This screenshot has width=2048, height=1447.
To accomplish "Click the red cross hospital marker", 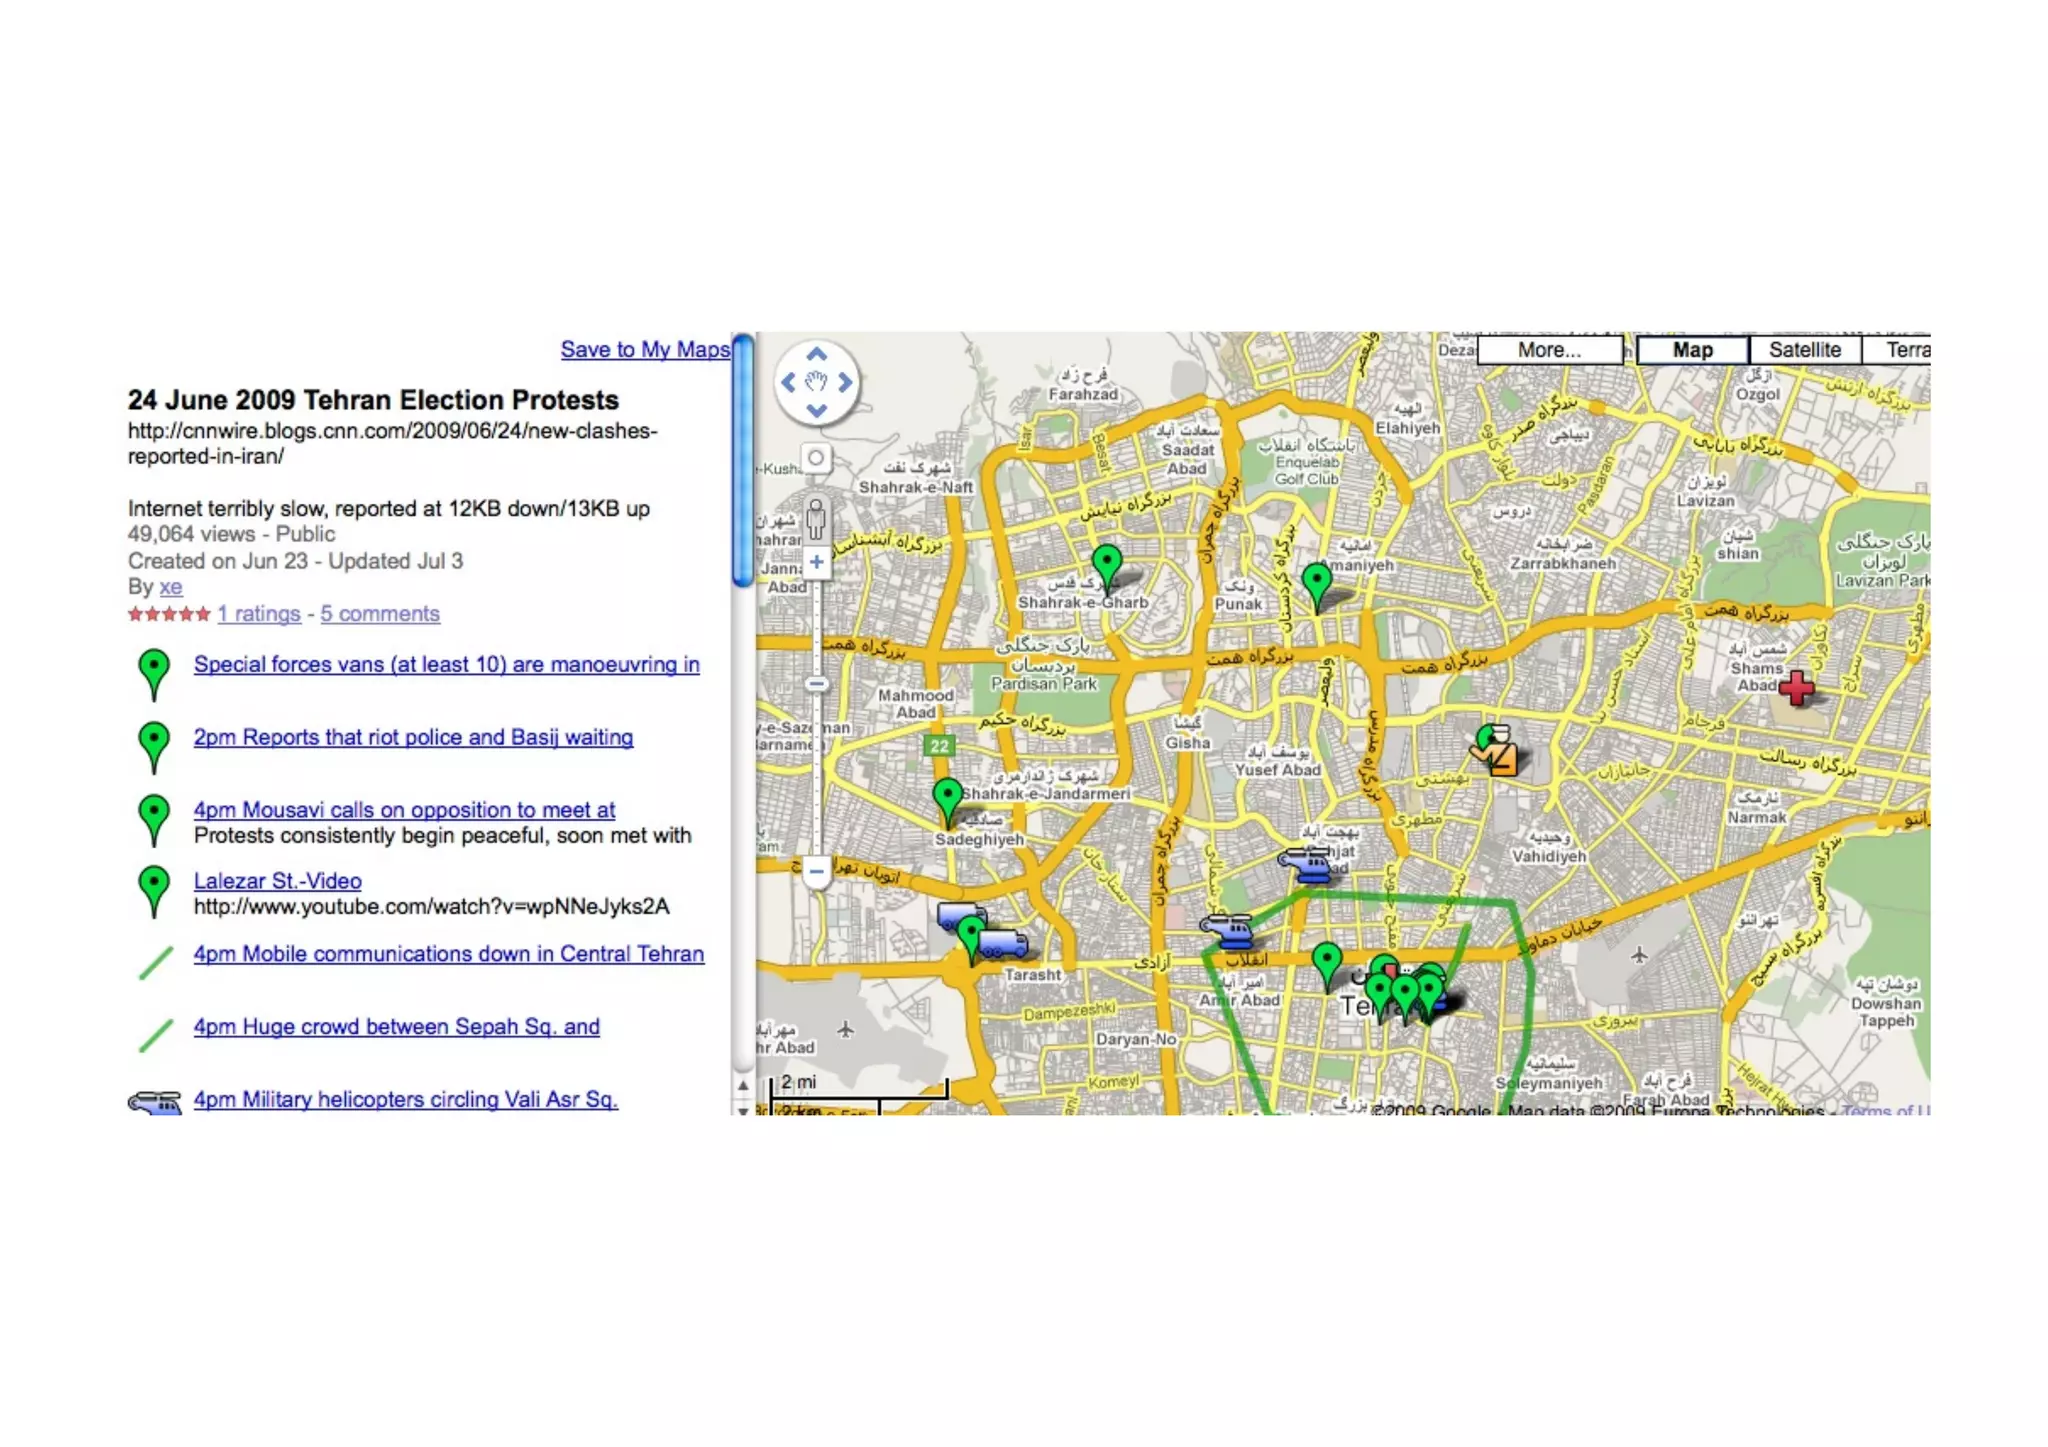I will 1797,688.
